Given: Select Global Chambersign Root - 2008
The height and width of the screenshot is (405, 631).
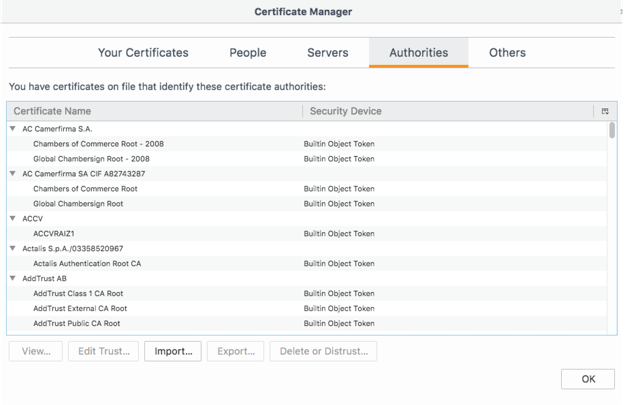Looking at the screenshot, I should (x=91, y=159).
